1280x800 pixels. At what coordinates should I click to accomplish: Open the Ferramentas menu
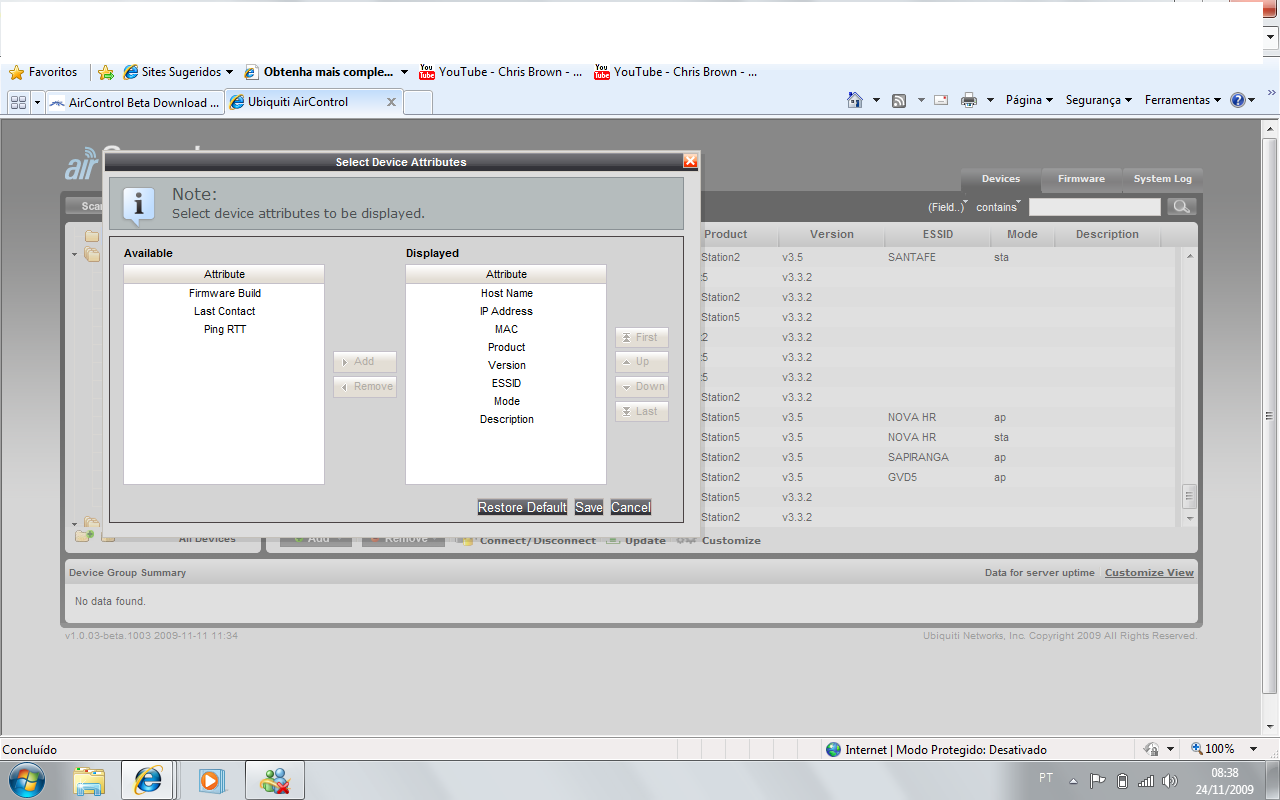1183,100
